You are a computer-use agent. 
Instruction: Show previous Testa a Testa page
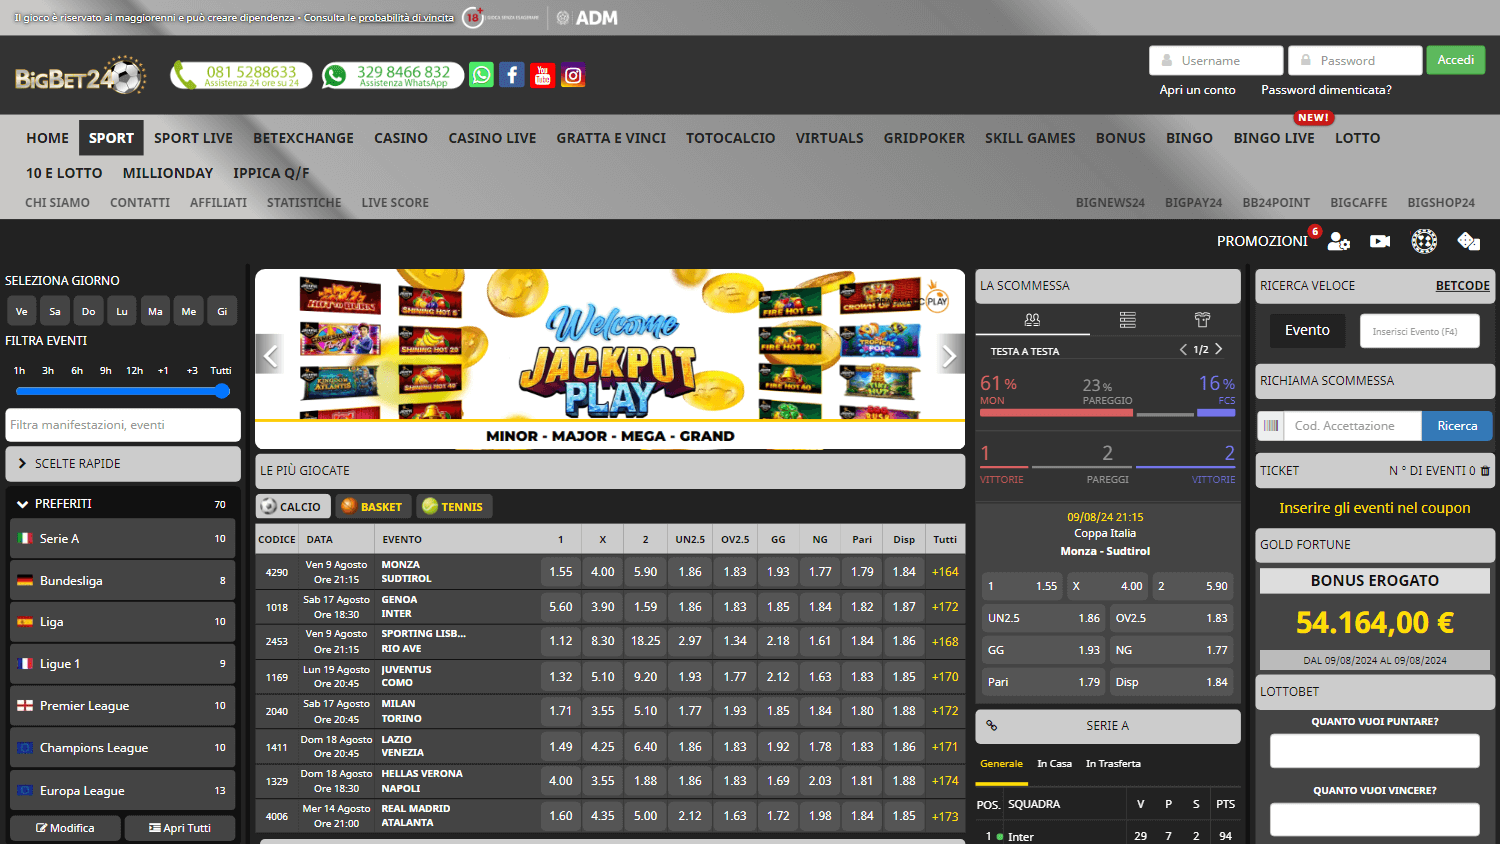coord(1183,350)
